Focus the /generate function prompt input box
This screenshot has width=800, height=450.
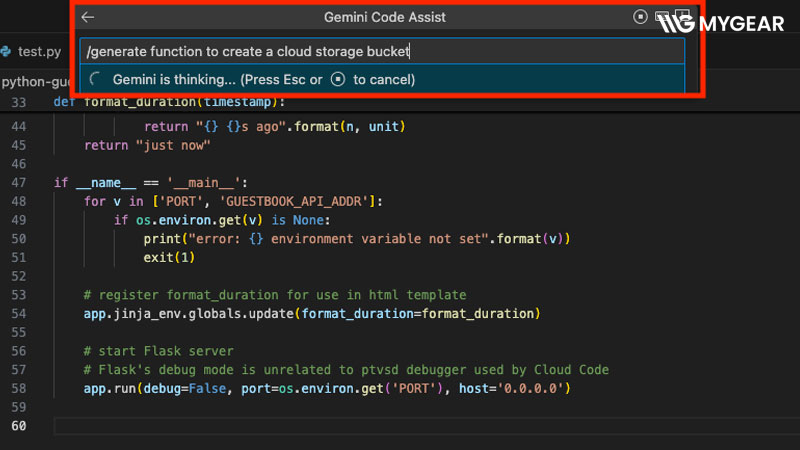pos(382,51)
